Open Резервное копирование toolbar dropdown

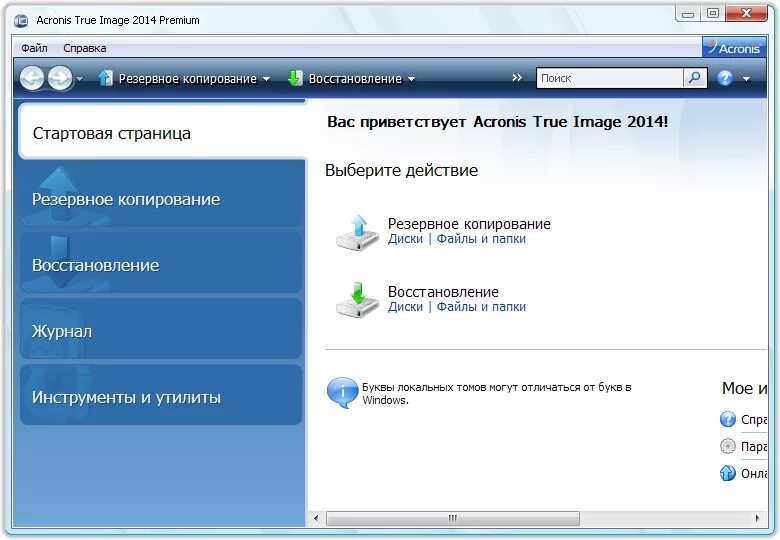[x=267, y=79]
